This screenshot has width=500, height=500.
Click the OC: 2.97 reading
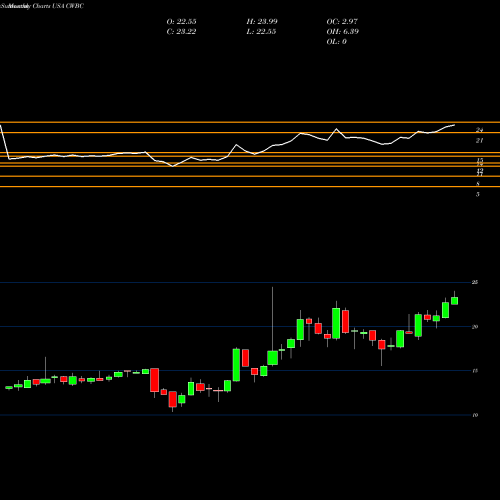coord(342,22)
